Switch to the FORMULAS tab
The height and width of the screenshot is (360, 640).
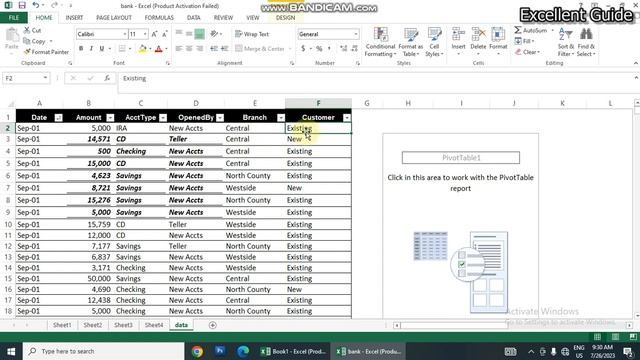[159, 18]
